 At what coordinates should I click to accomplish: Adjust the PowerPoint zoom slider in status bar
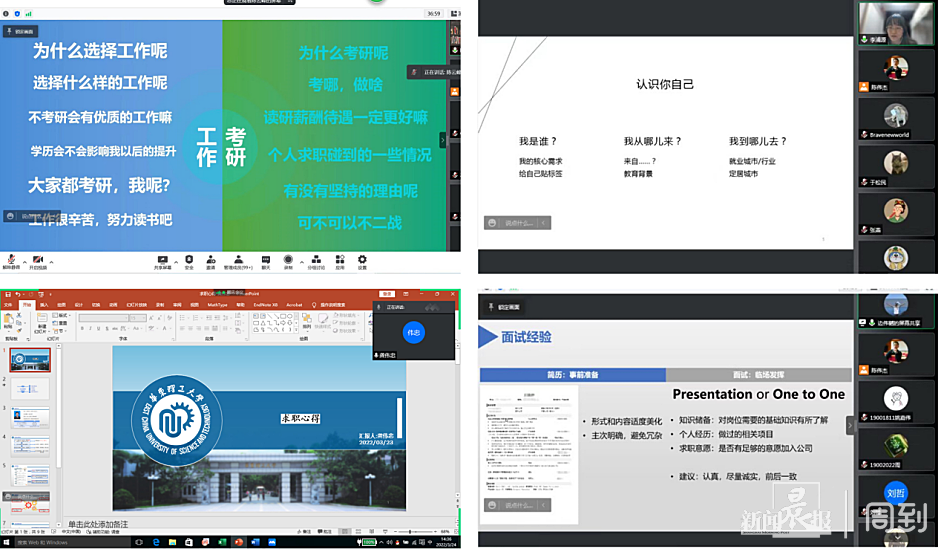[409, 531]
